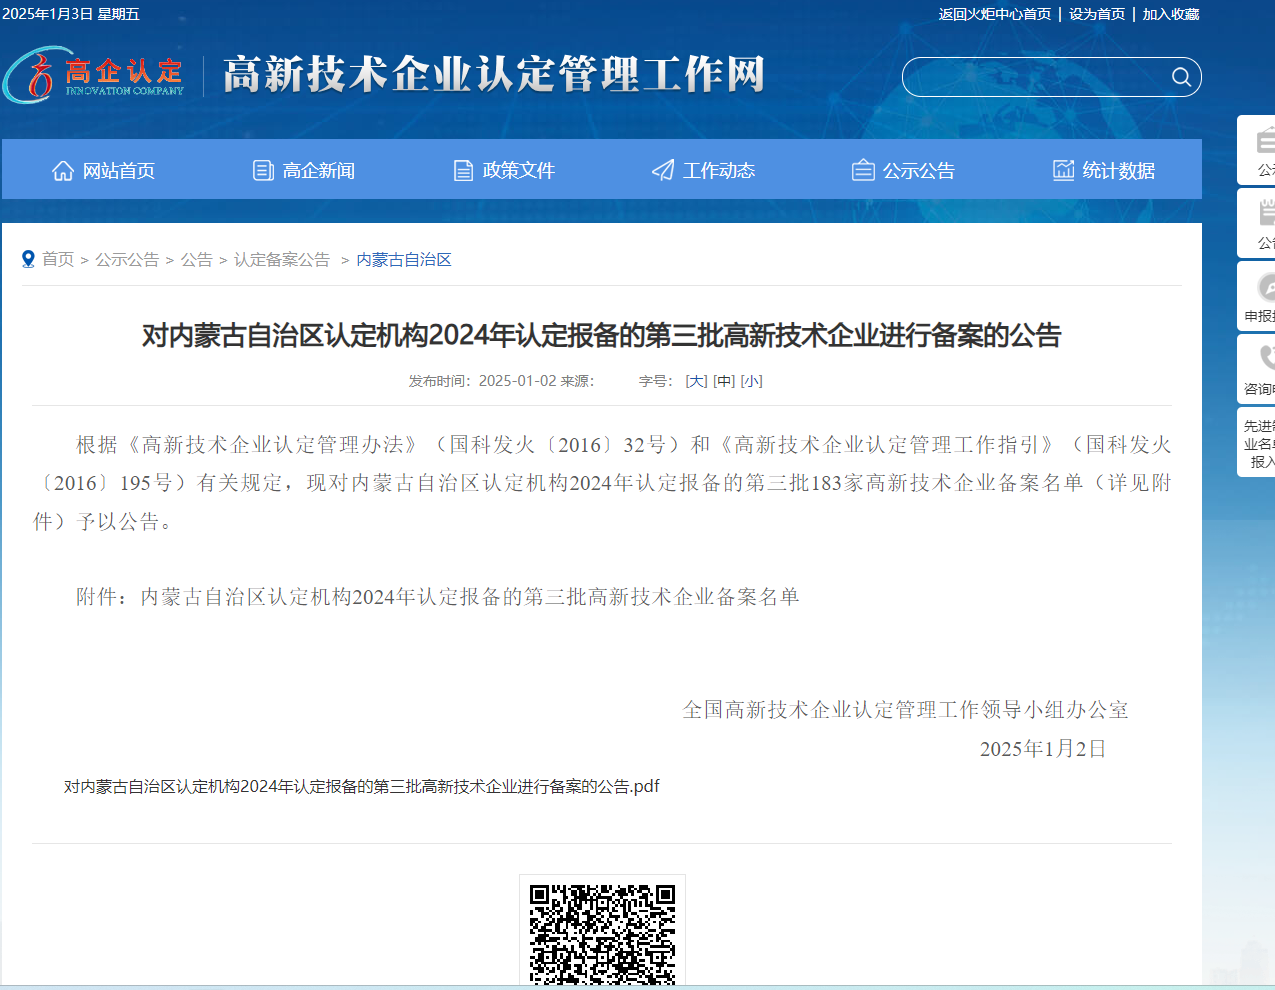1275x990 pixels.
Task: Set font size to small [小]
Action: (x=751, y=381)
